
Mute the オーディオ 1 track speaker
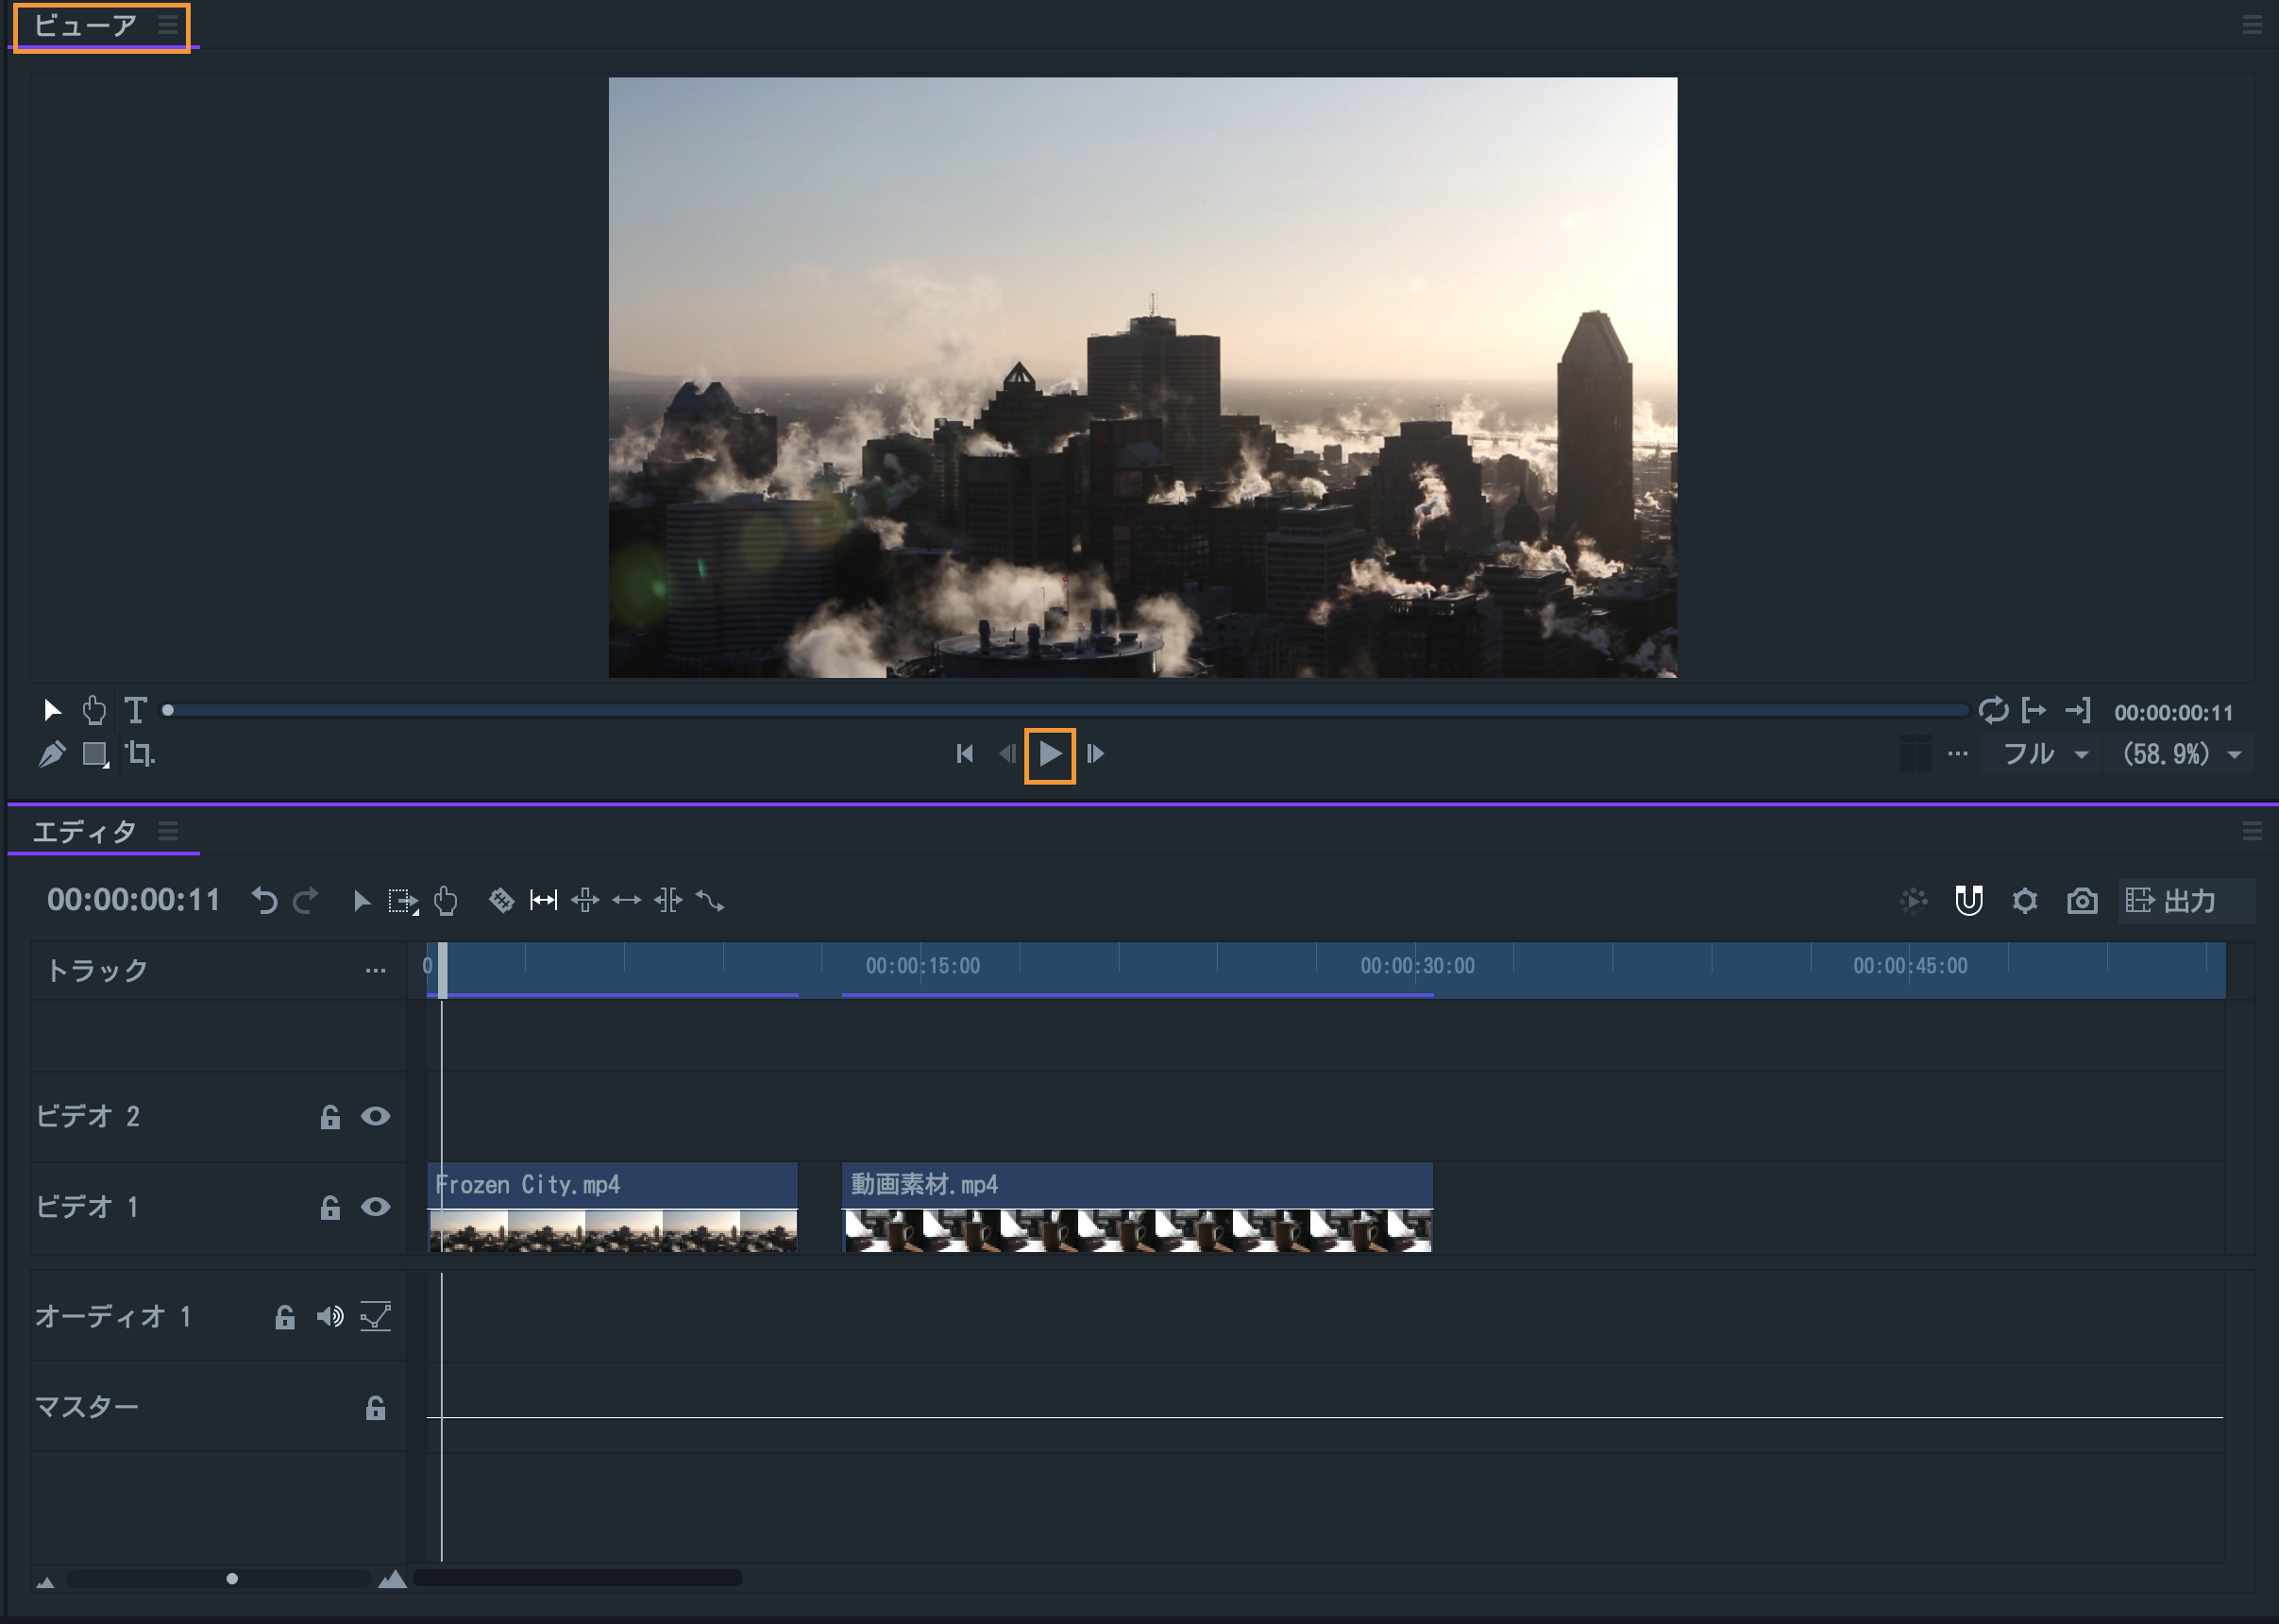330,1316
